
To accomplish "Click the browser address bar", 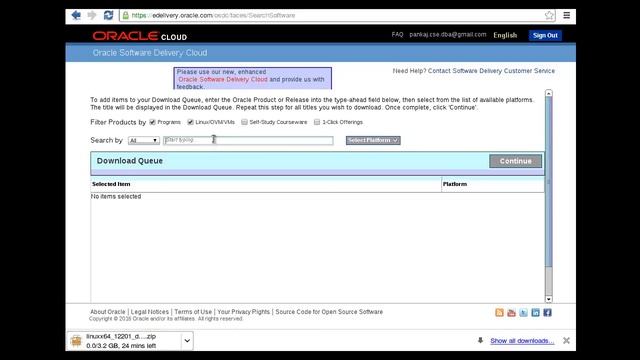I will click(x=337, y=16).
